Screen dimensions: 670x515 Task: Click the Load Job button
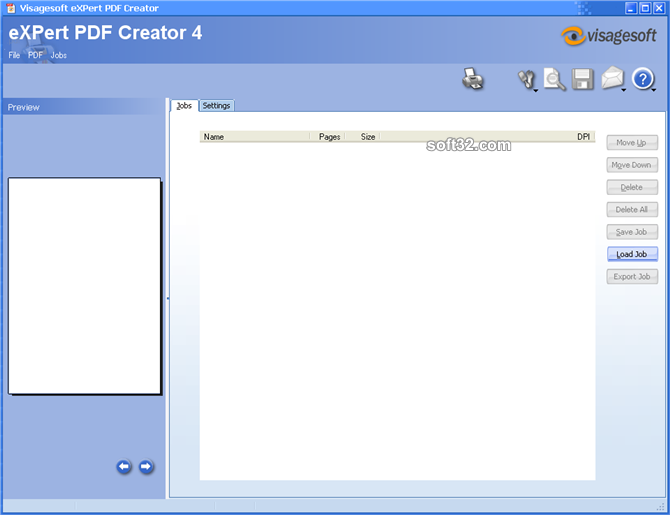pyautogui.click(x=632, y=254)
